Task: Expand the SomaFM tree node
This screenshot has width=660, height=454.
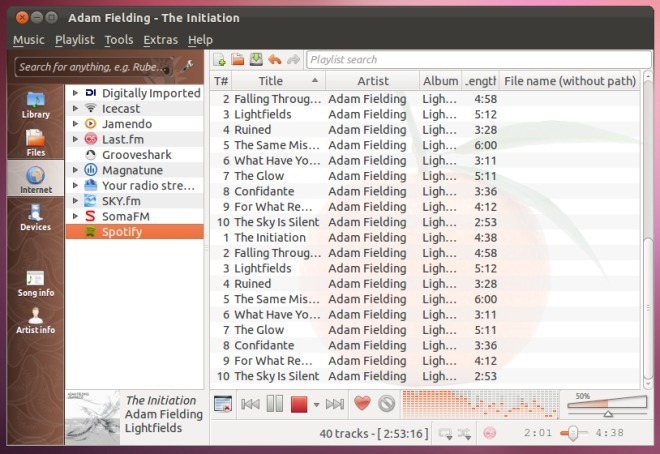Action: [75, 216]
